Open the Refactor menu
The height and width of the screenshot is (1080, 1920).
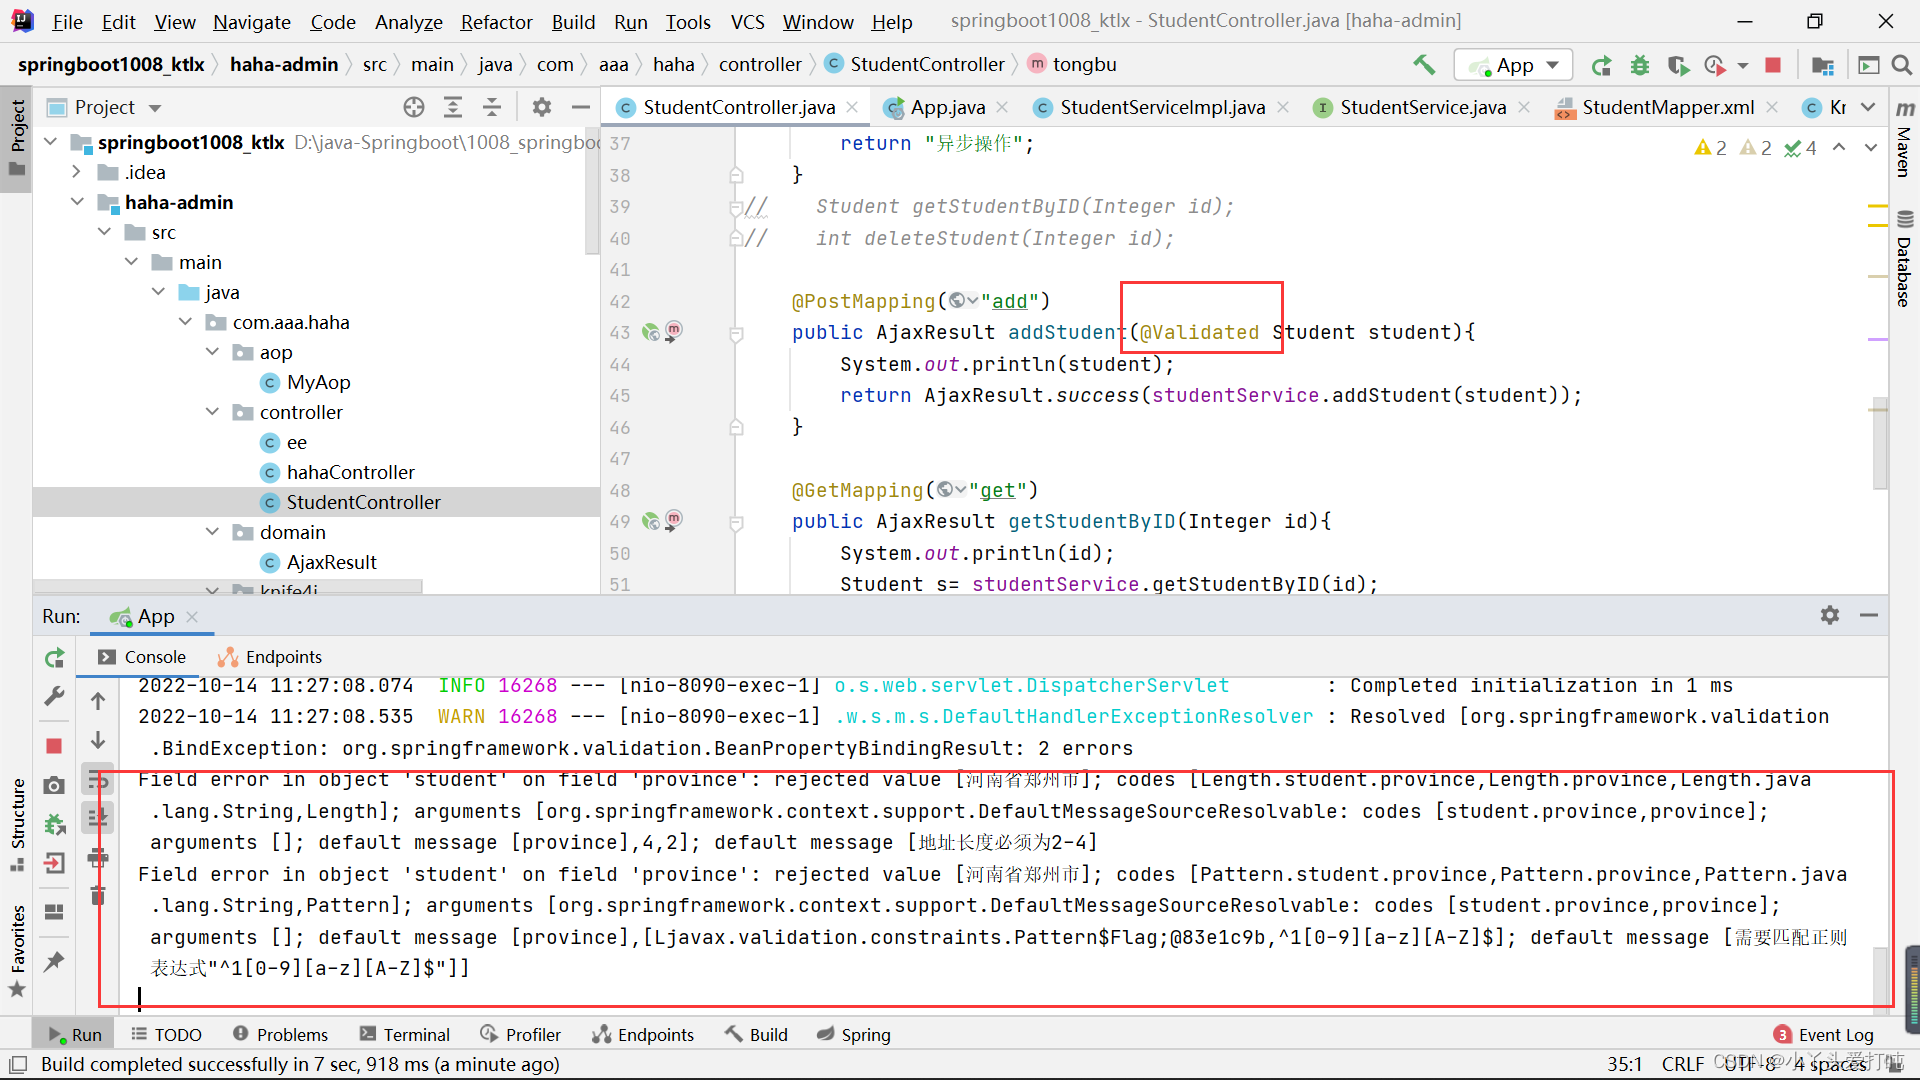[x=496, y=22]
